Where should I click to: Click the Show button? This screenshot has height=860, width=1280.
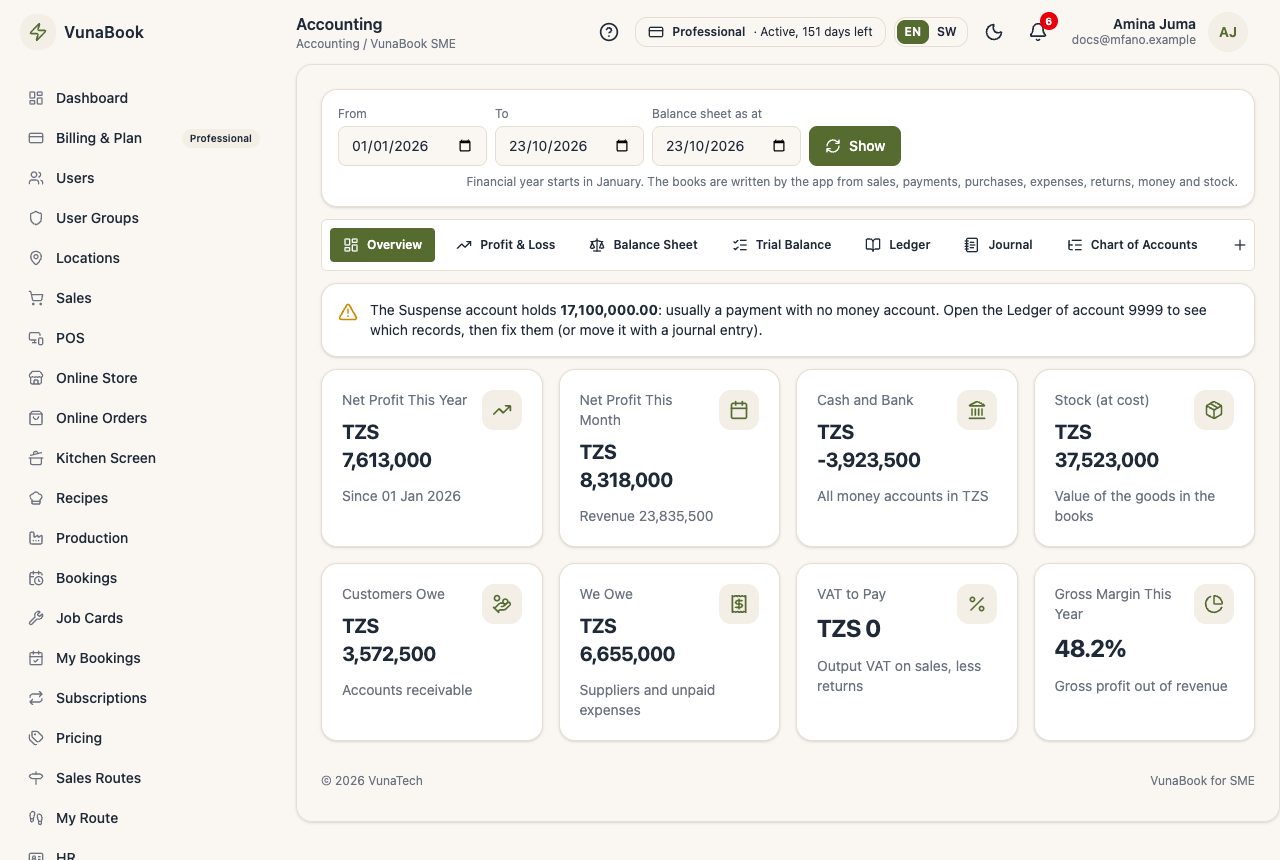(855, 146)
